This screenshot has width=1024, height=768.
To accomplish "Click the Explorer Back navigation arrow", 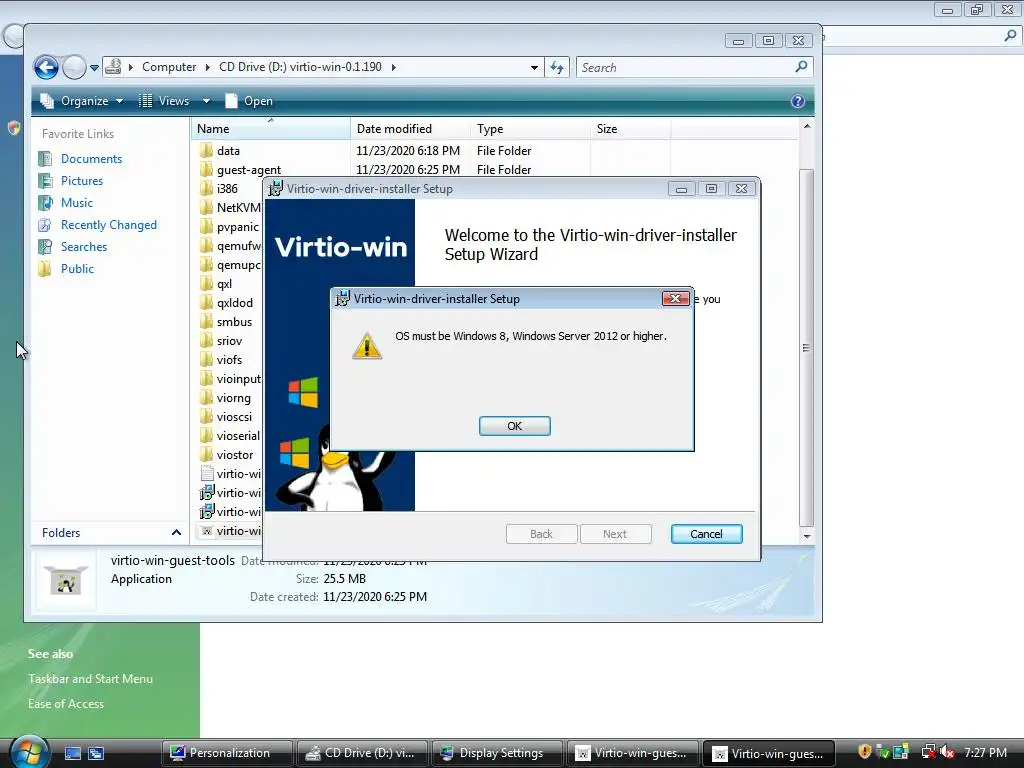I will click(46, 67).
